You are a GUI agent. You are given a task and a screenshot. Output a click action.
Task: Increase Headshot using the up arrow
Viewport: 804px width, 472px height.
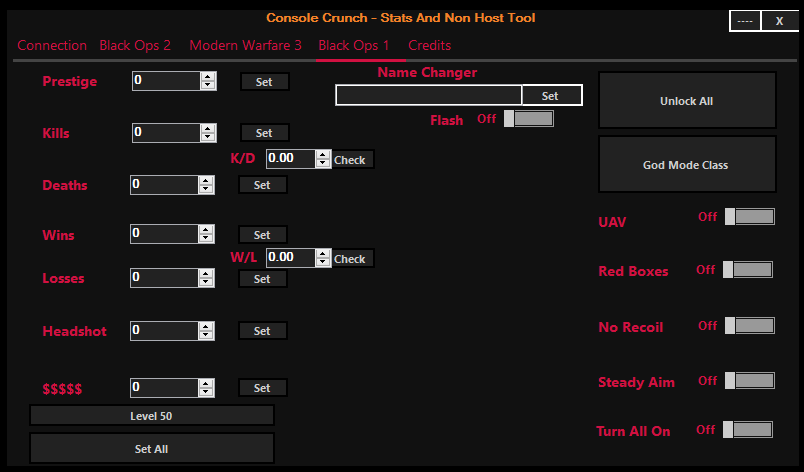click(x=206, y=327)
